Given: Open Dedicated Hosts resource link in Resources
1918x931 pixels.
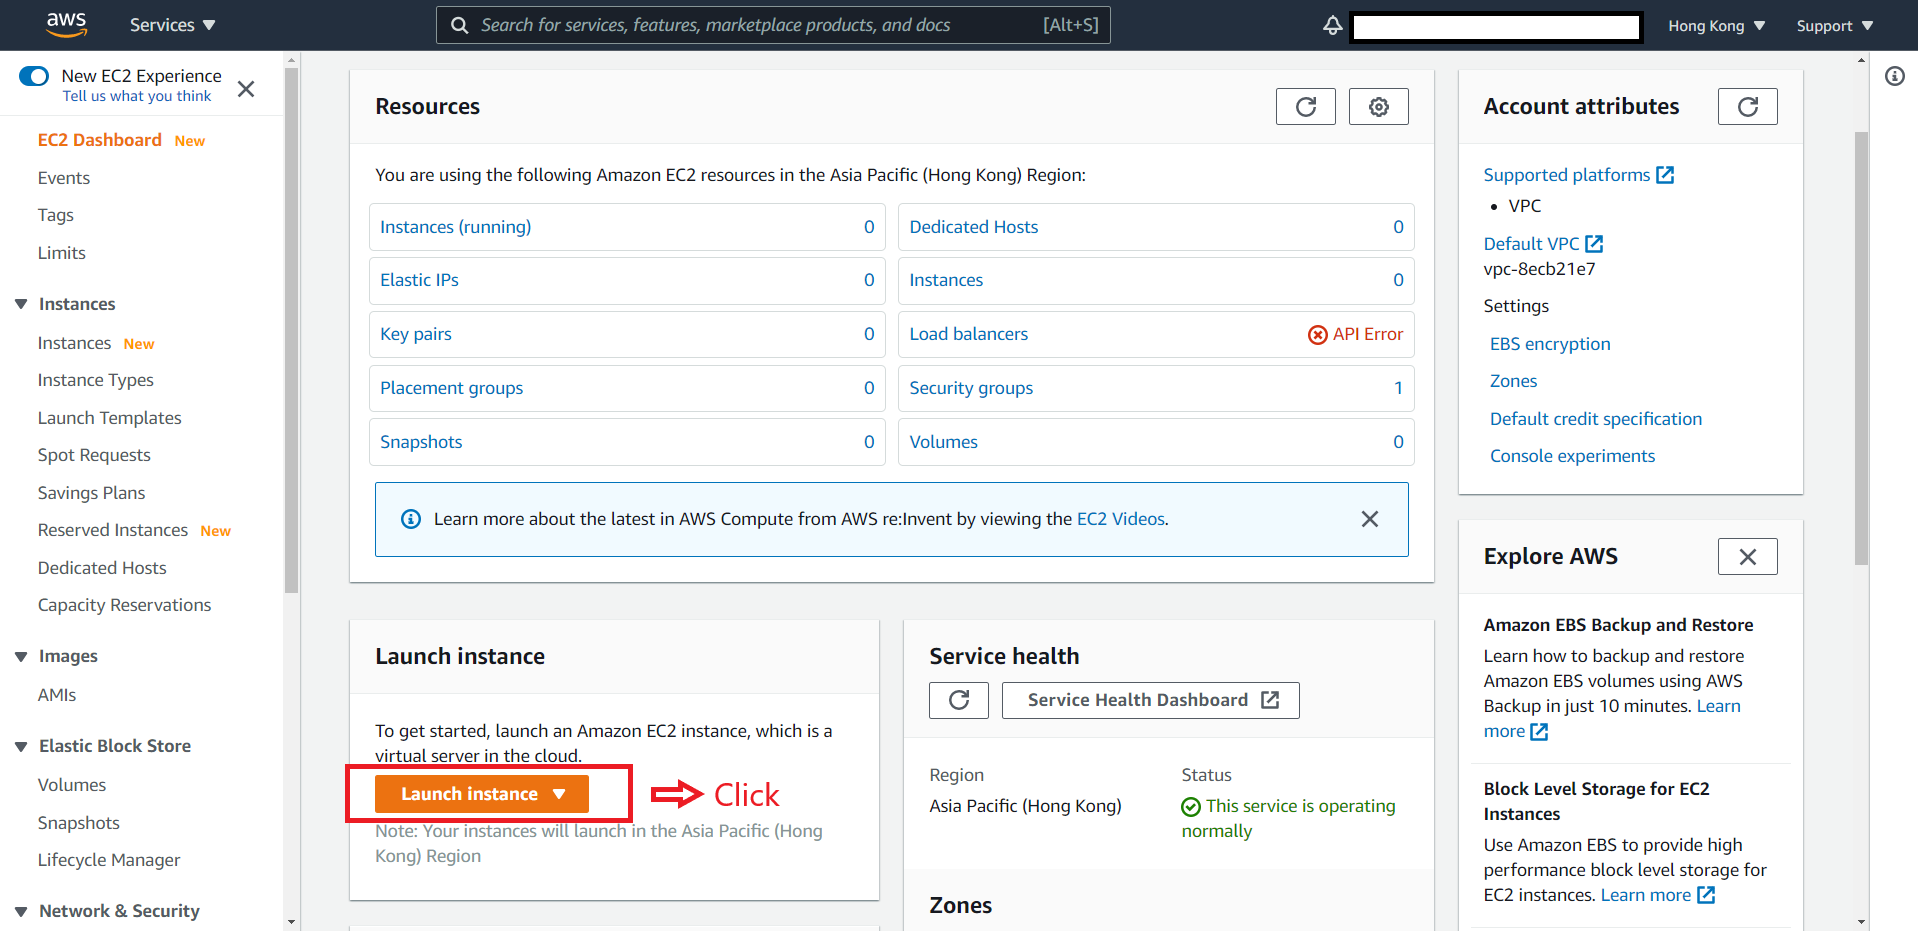Looking at the screenshot, I should 973,227.
